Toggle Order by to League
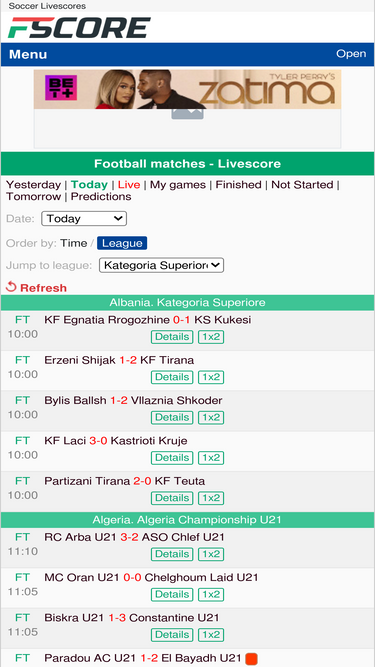375x667 pixels. pyautogui.click(x=122, y=243)
